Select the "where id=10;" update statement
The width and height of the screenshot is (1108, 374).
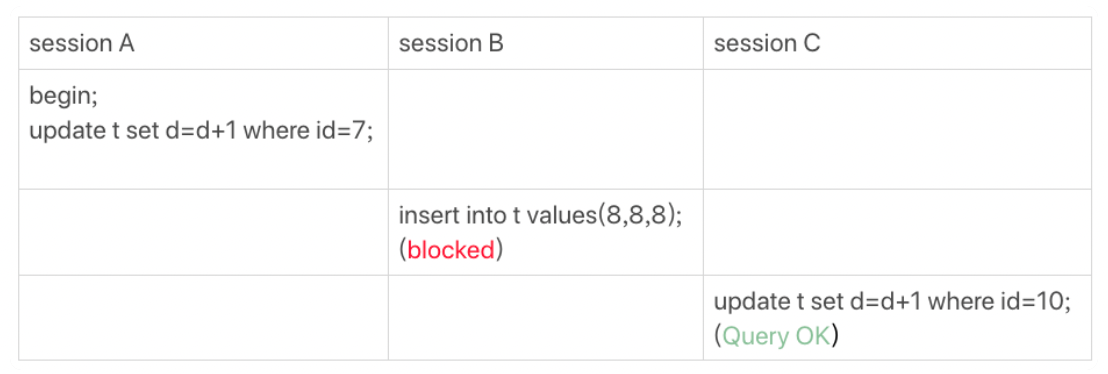(x=893, y=302)
